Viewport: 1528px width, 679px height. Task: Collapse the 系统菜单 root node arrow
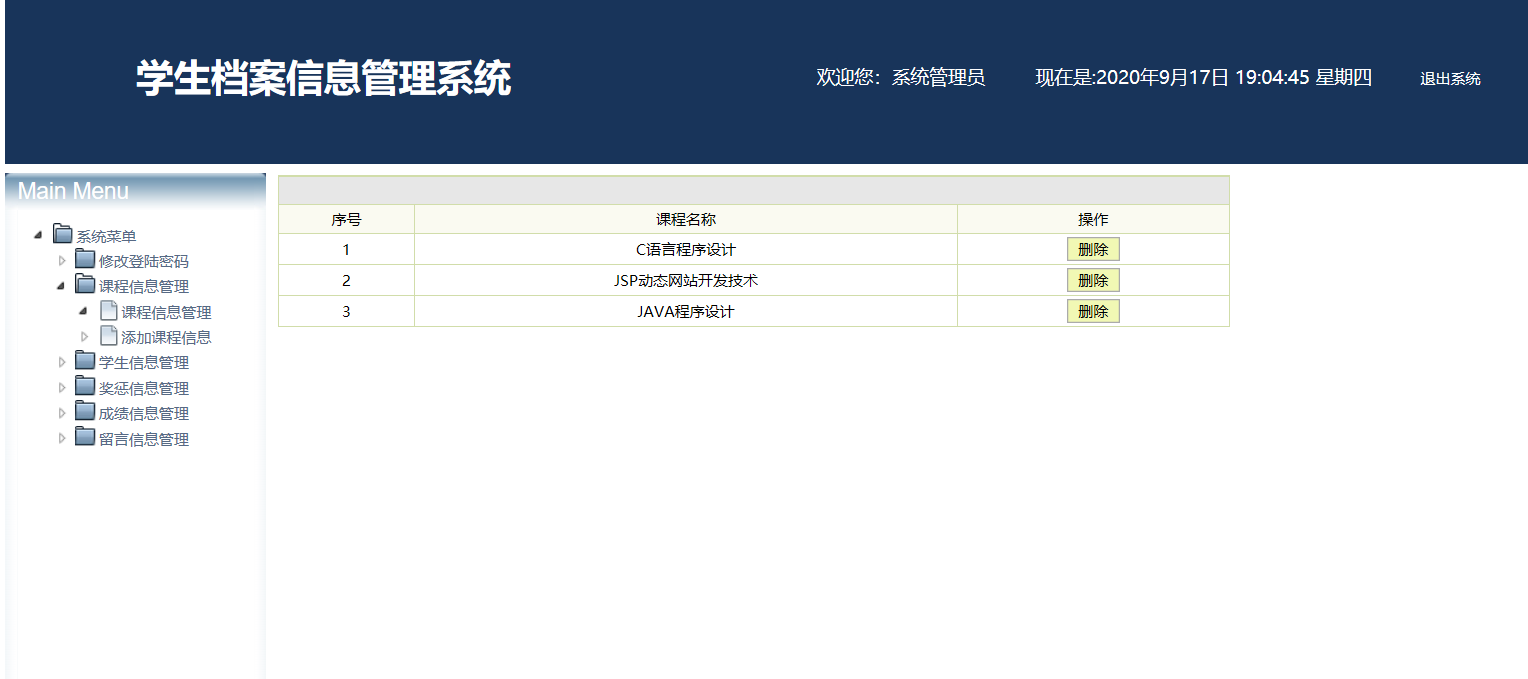[38, 235]
